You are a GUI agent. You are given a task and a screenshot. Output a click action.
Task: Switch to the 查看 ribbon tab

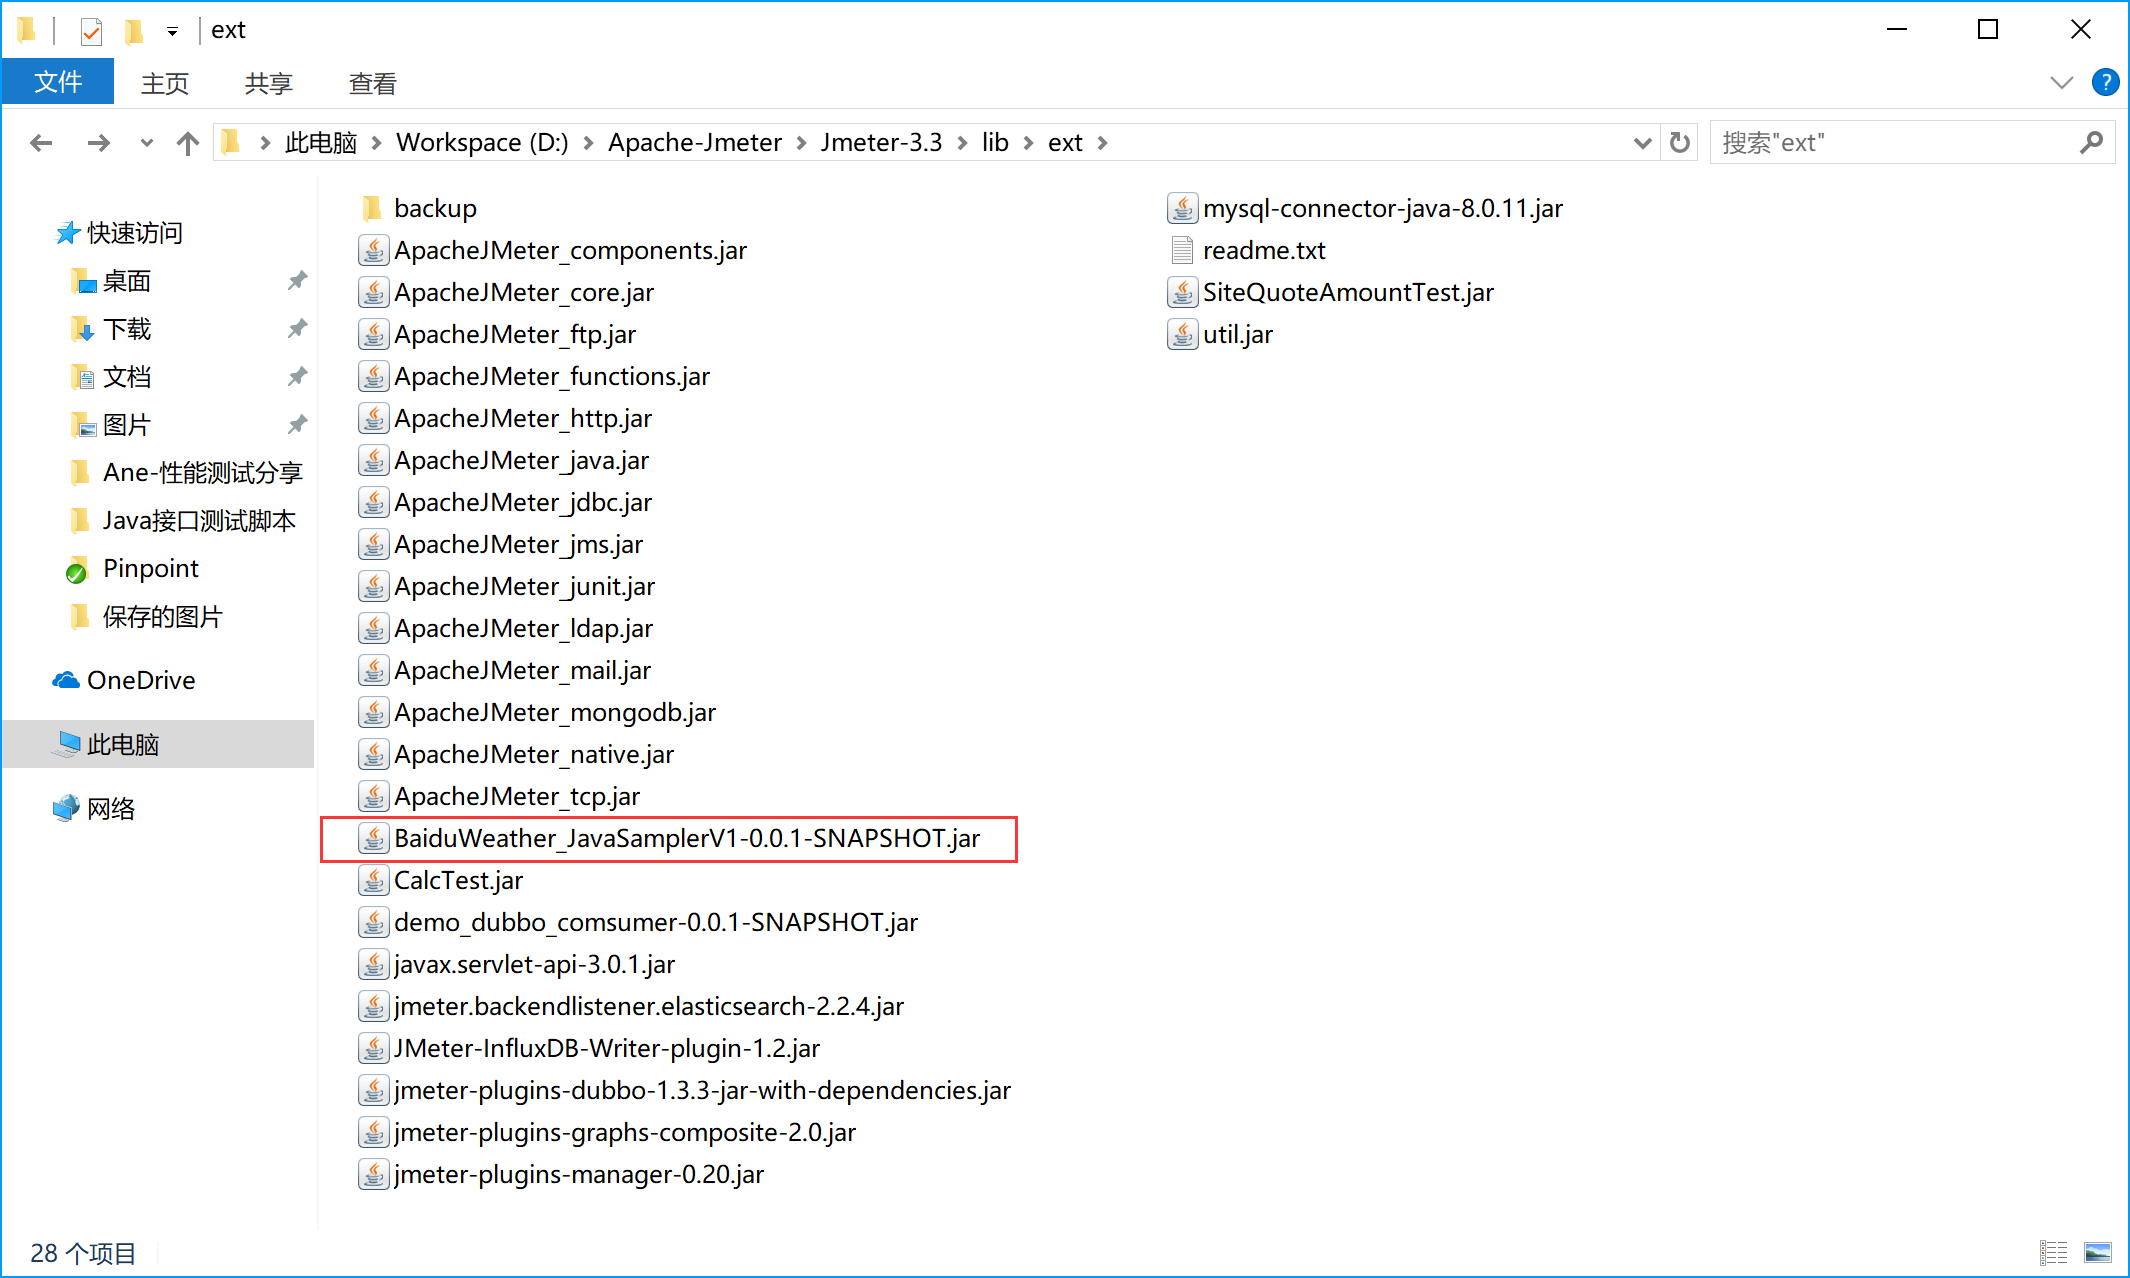(x=372, y=83)
